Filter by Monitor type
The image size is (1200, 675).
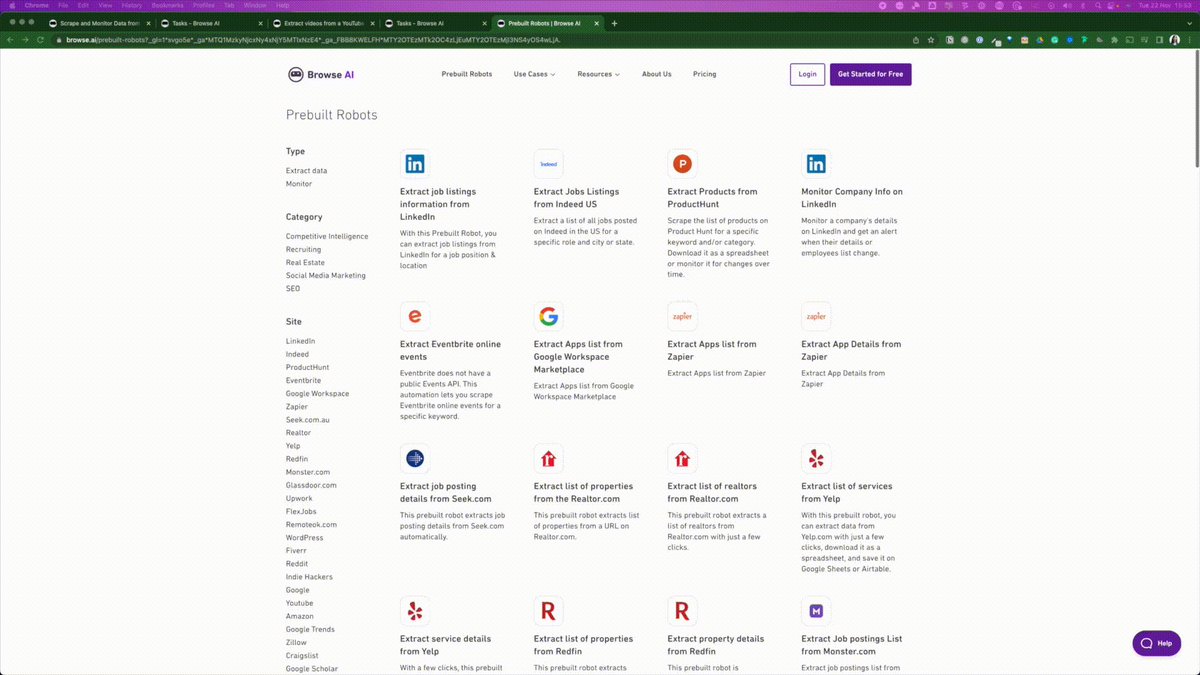(299, 184)
